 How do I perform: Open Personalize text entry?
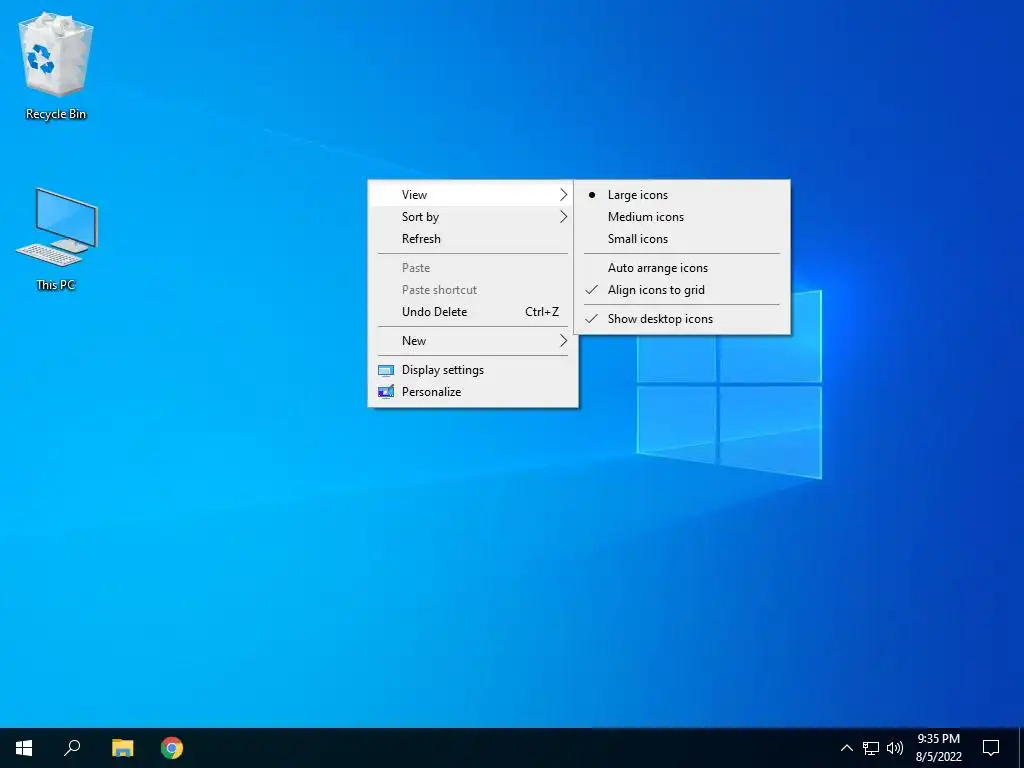[432, 392]
